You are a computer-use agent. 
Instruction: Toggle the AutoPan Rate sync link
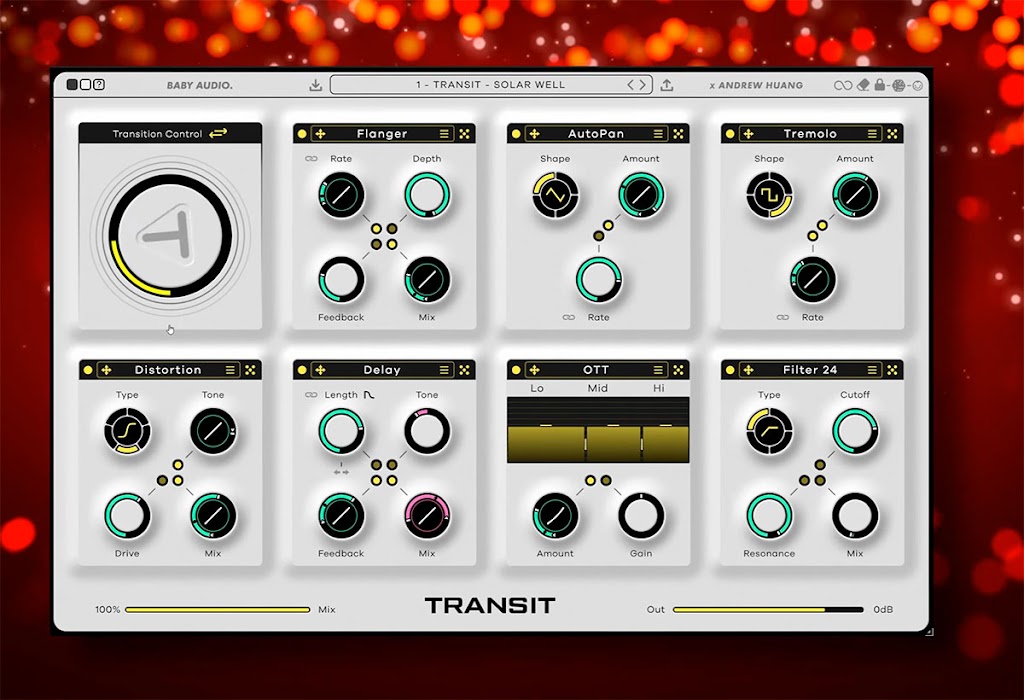(569, 317)
